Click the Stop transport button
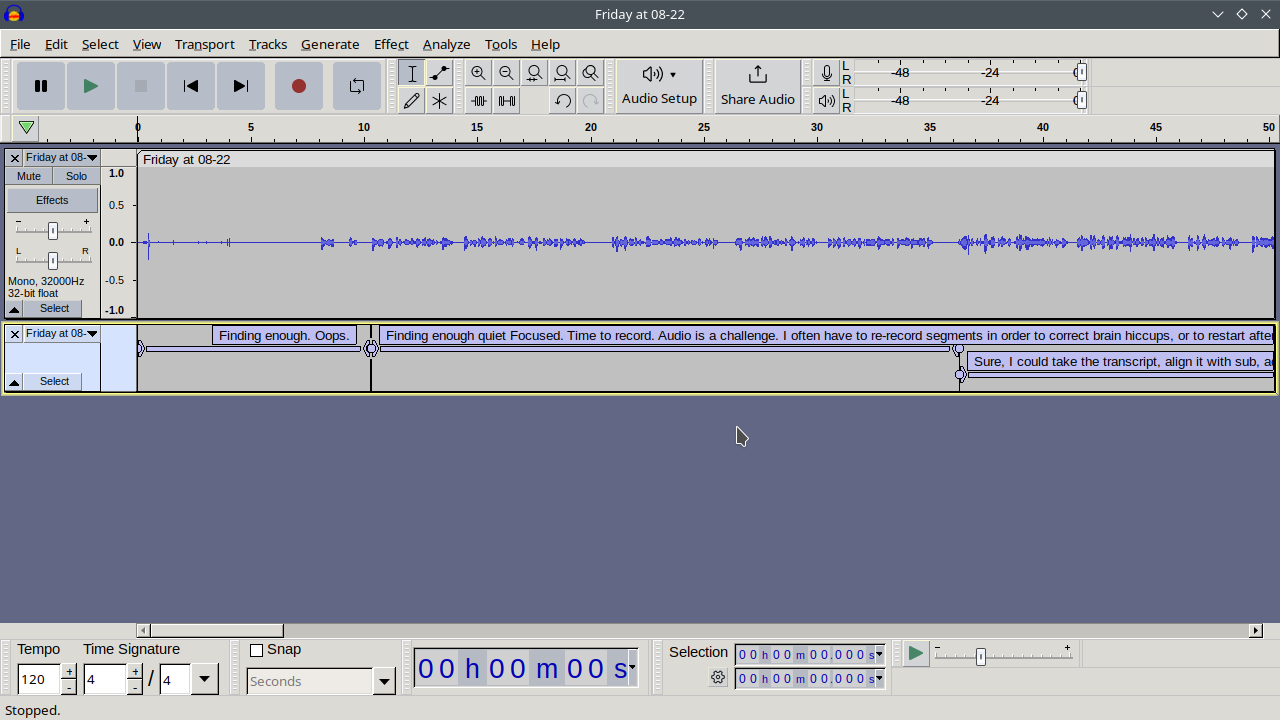The image size is (1280, 720). 141,86
